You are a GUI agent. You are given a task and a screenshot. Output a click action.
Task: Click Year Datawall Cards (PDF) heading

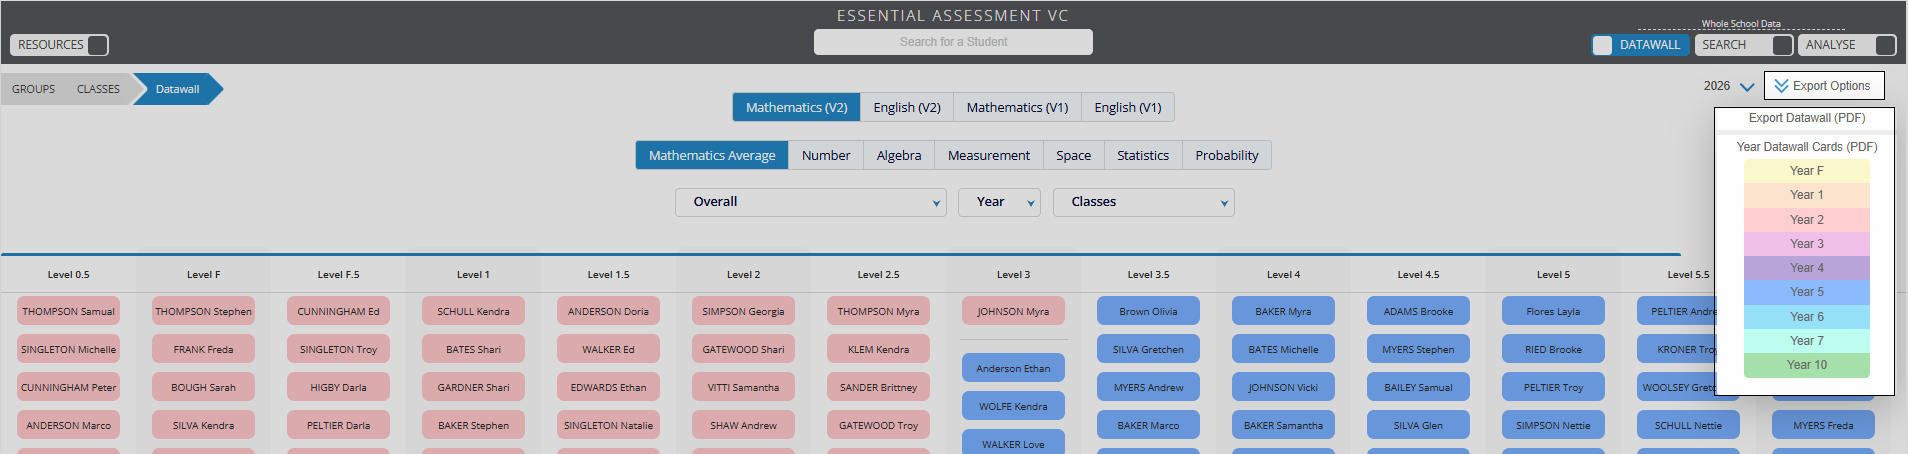[1806, 147]
